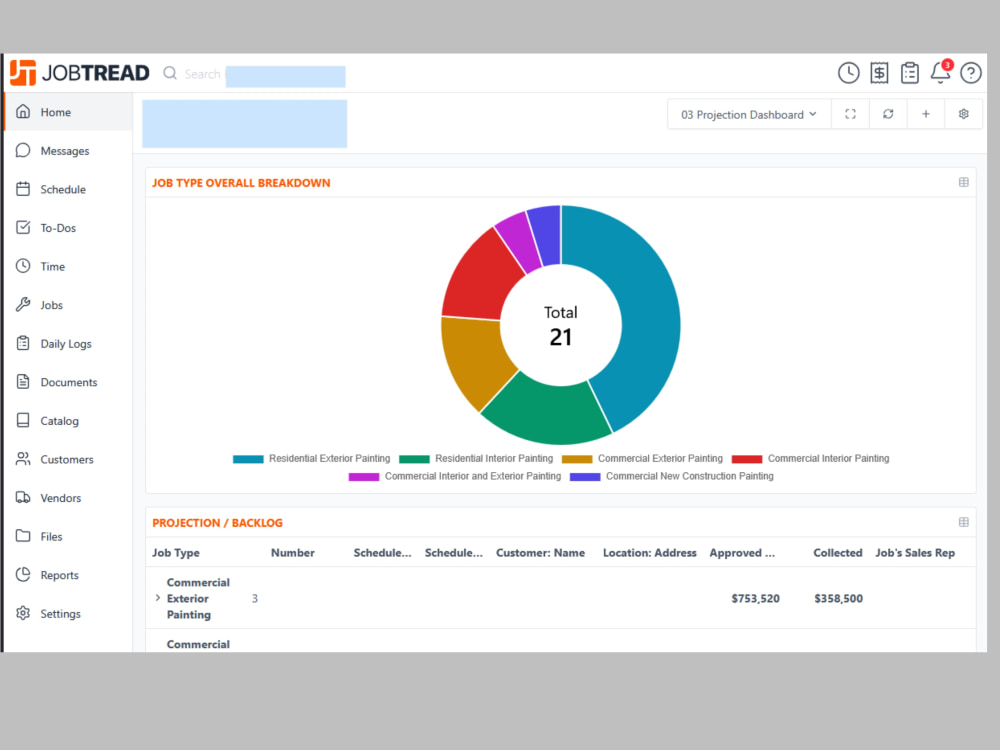Open Reports in the sidebar
Viewport: 1000px width, 750px height.
pos(68,575)
